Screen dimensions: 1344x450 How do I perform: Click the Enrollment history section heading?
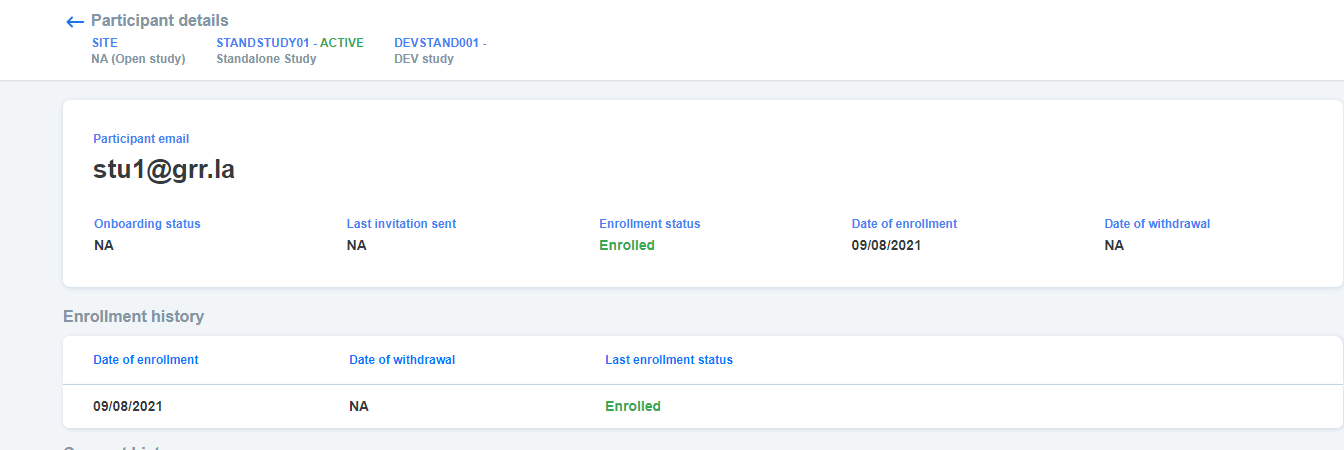click(133, 317)
